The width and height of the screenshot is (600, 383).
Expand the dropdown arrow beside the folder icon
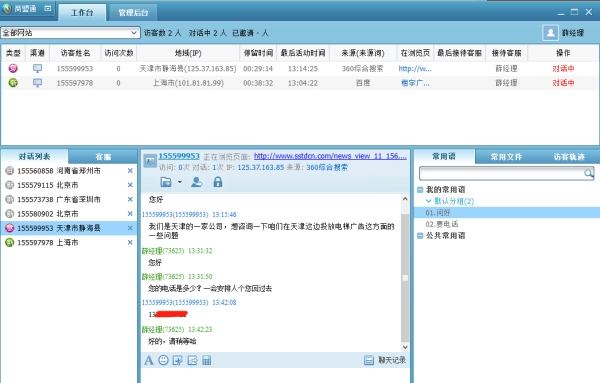pyautogui.click(x=179, y=182)
